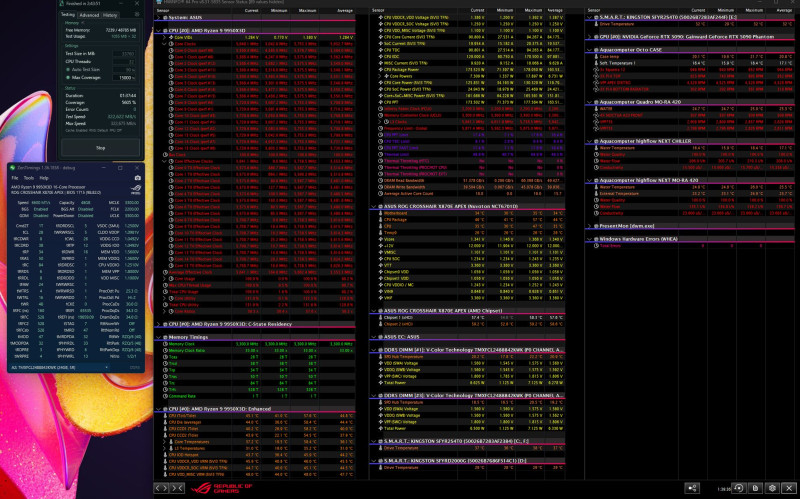Click the Conductivity sensor icon under highflow NEXT CHILLER
Viewport: 800px width, 499px height.
(596, 167)
